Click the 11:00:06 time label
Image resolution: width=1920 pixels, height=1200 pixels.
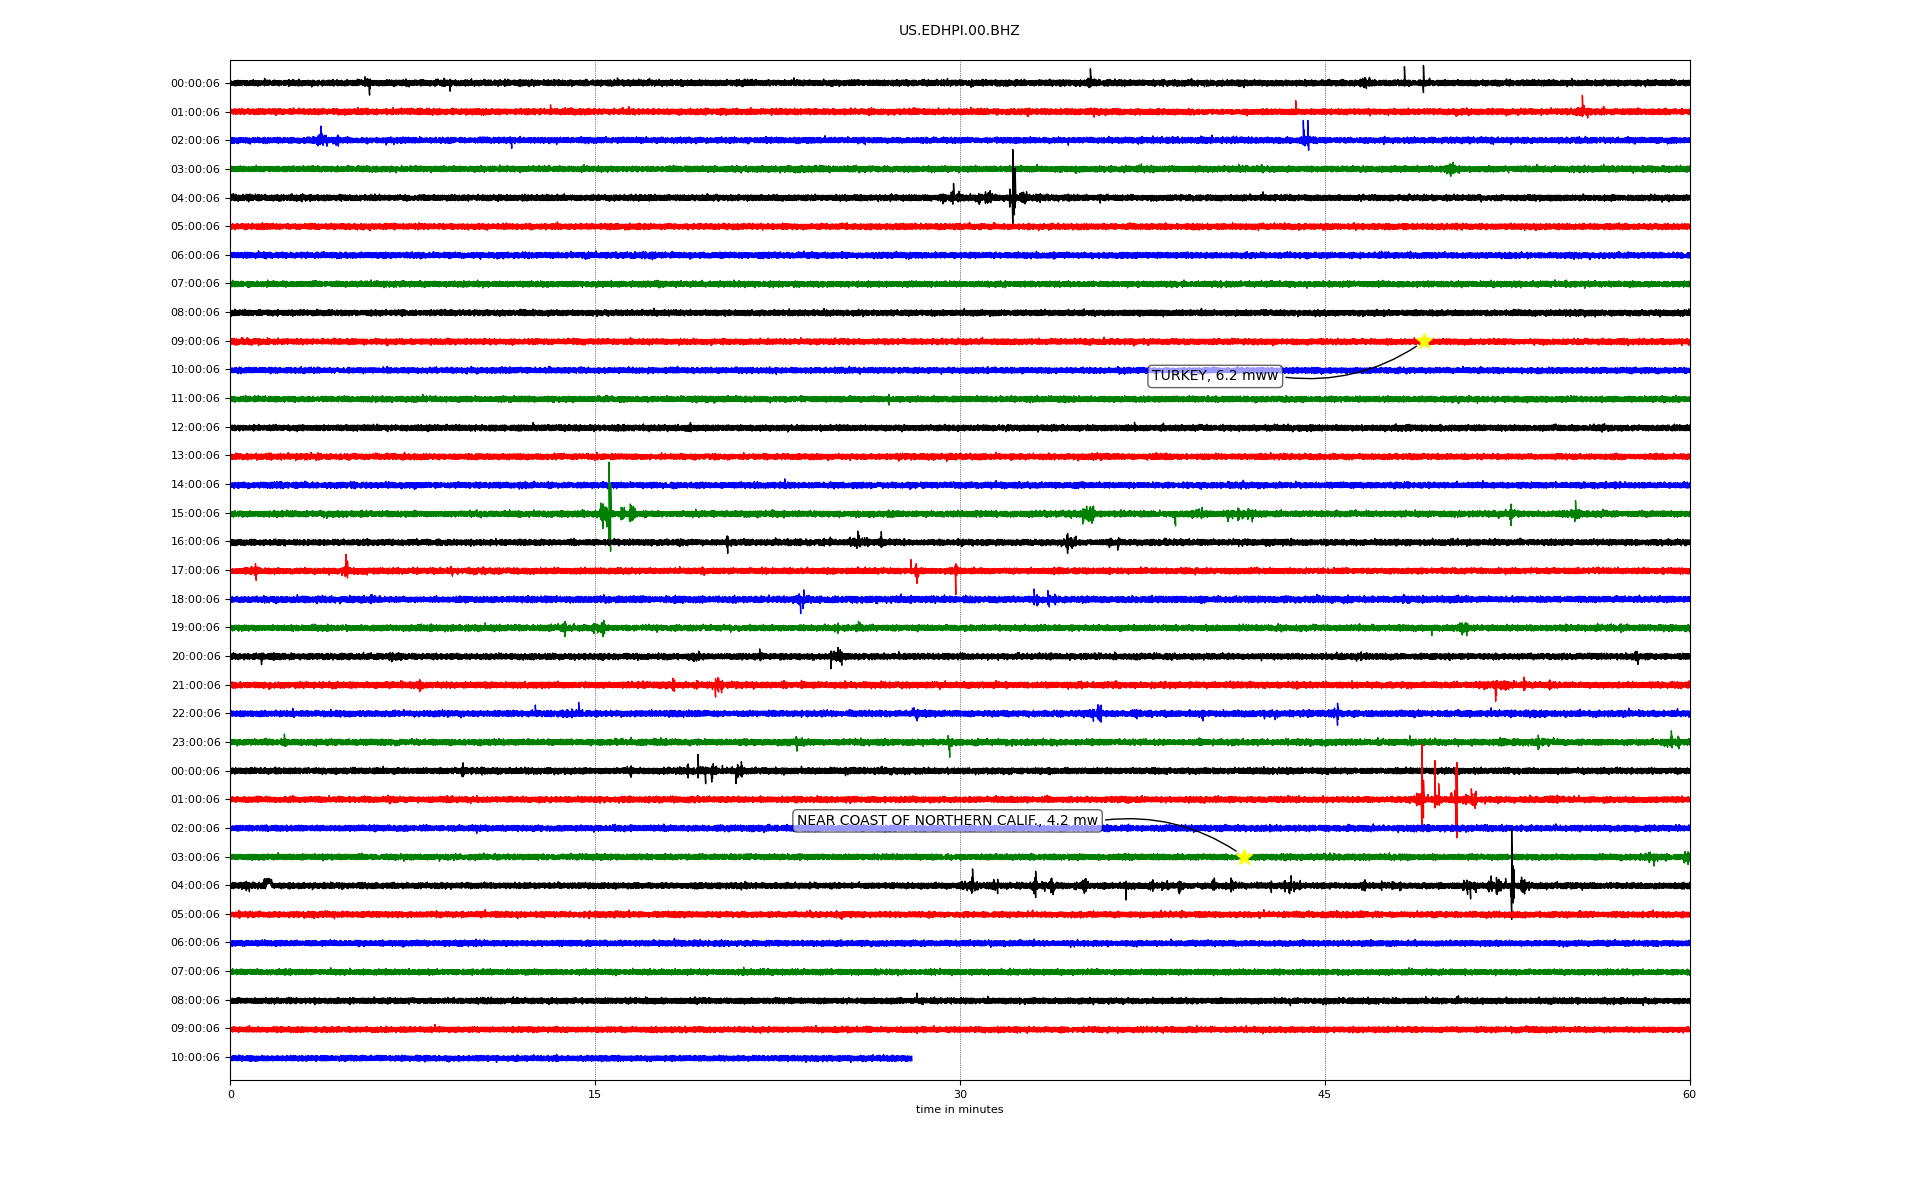[x=195, y=399]
